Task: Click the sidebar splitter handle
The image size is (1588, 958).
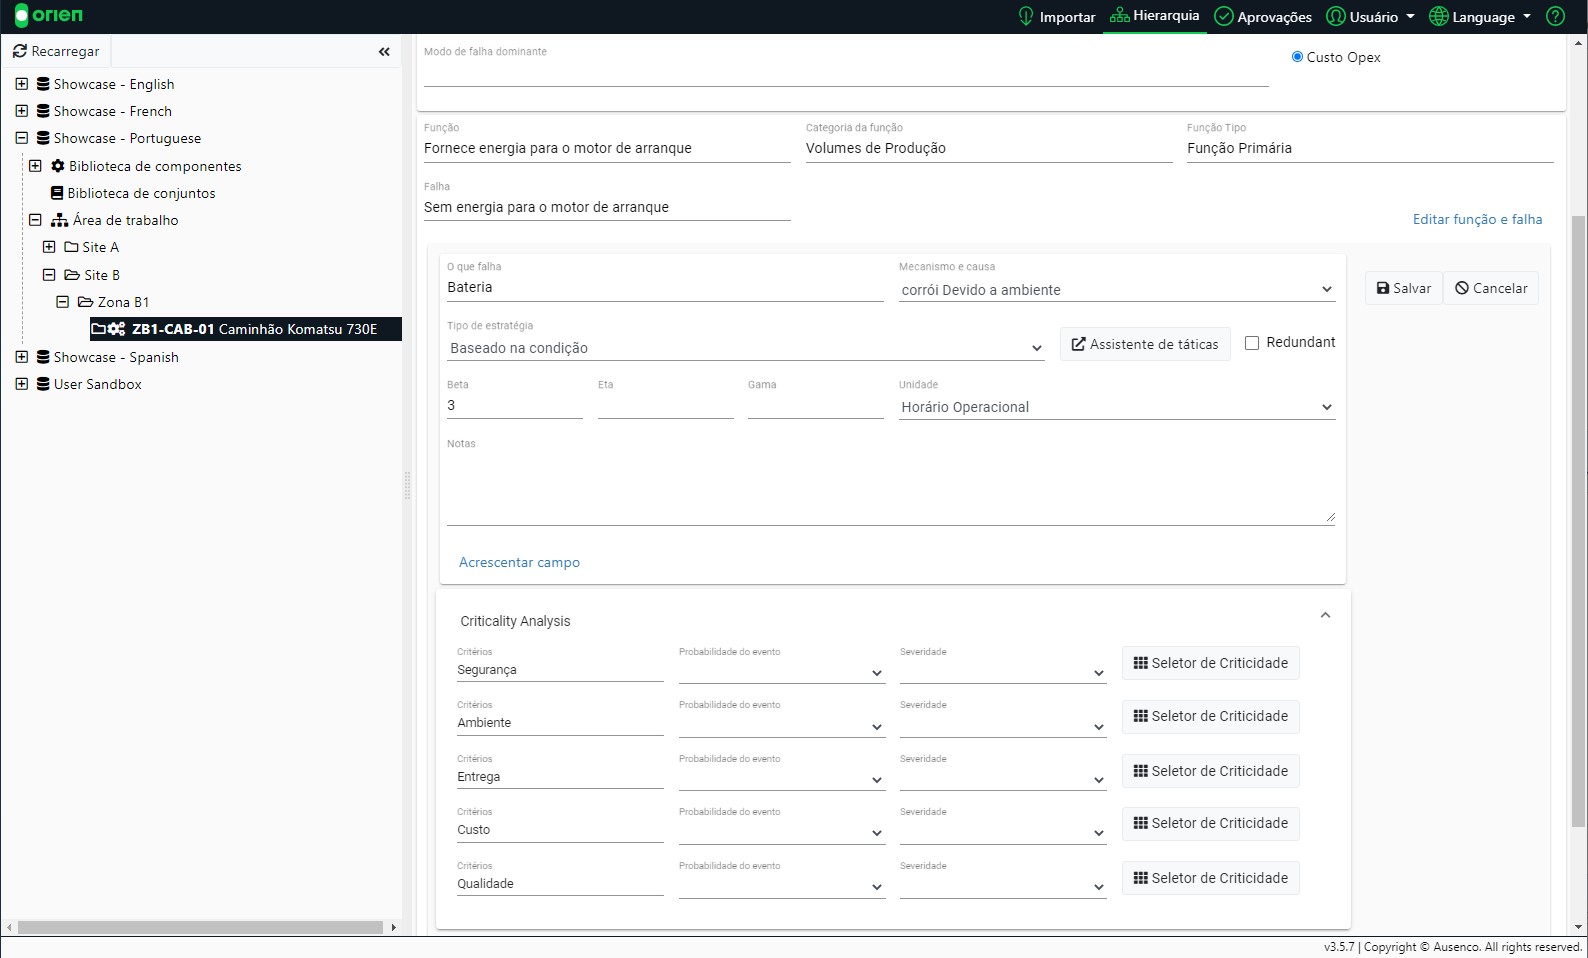Action: (x=407, y=486)
